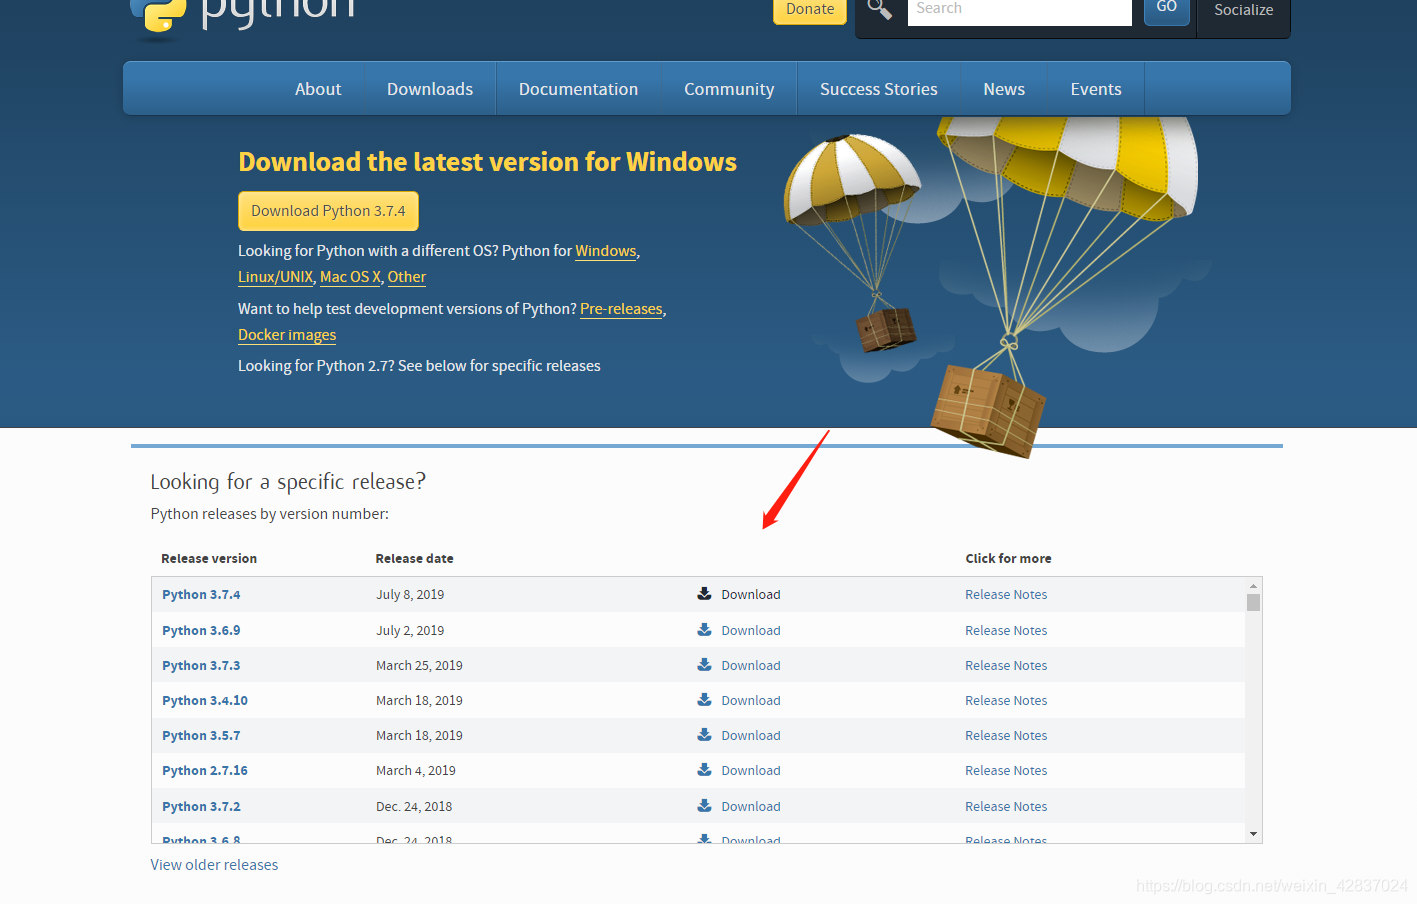This screenshot has width=1417, height=904.
Task: Open the Success Stories menu
Action: click(879, 89)
